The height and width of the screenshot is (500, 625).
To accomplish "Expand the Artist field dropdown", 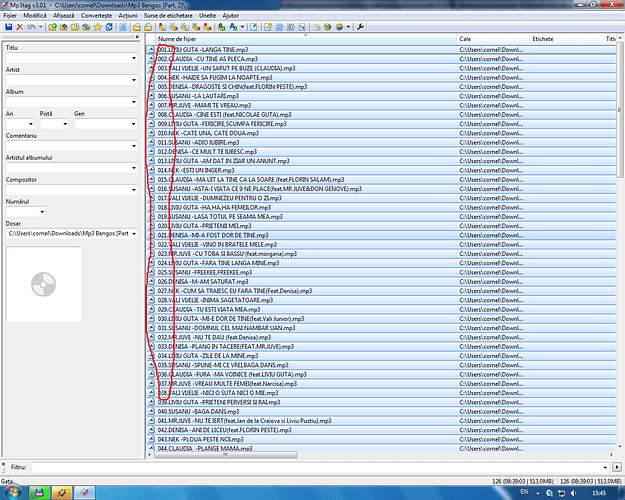I will (134, 80).
